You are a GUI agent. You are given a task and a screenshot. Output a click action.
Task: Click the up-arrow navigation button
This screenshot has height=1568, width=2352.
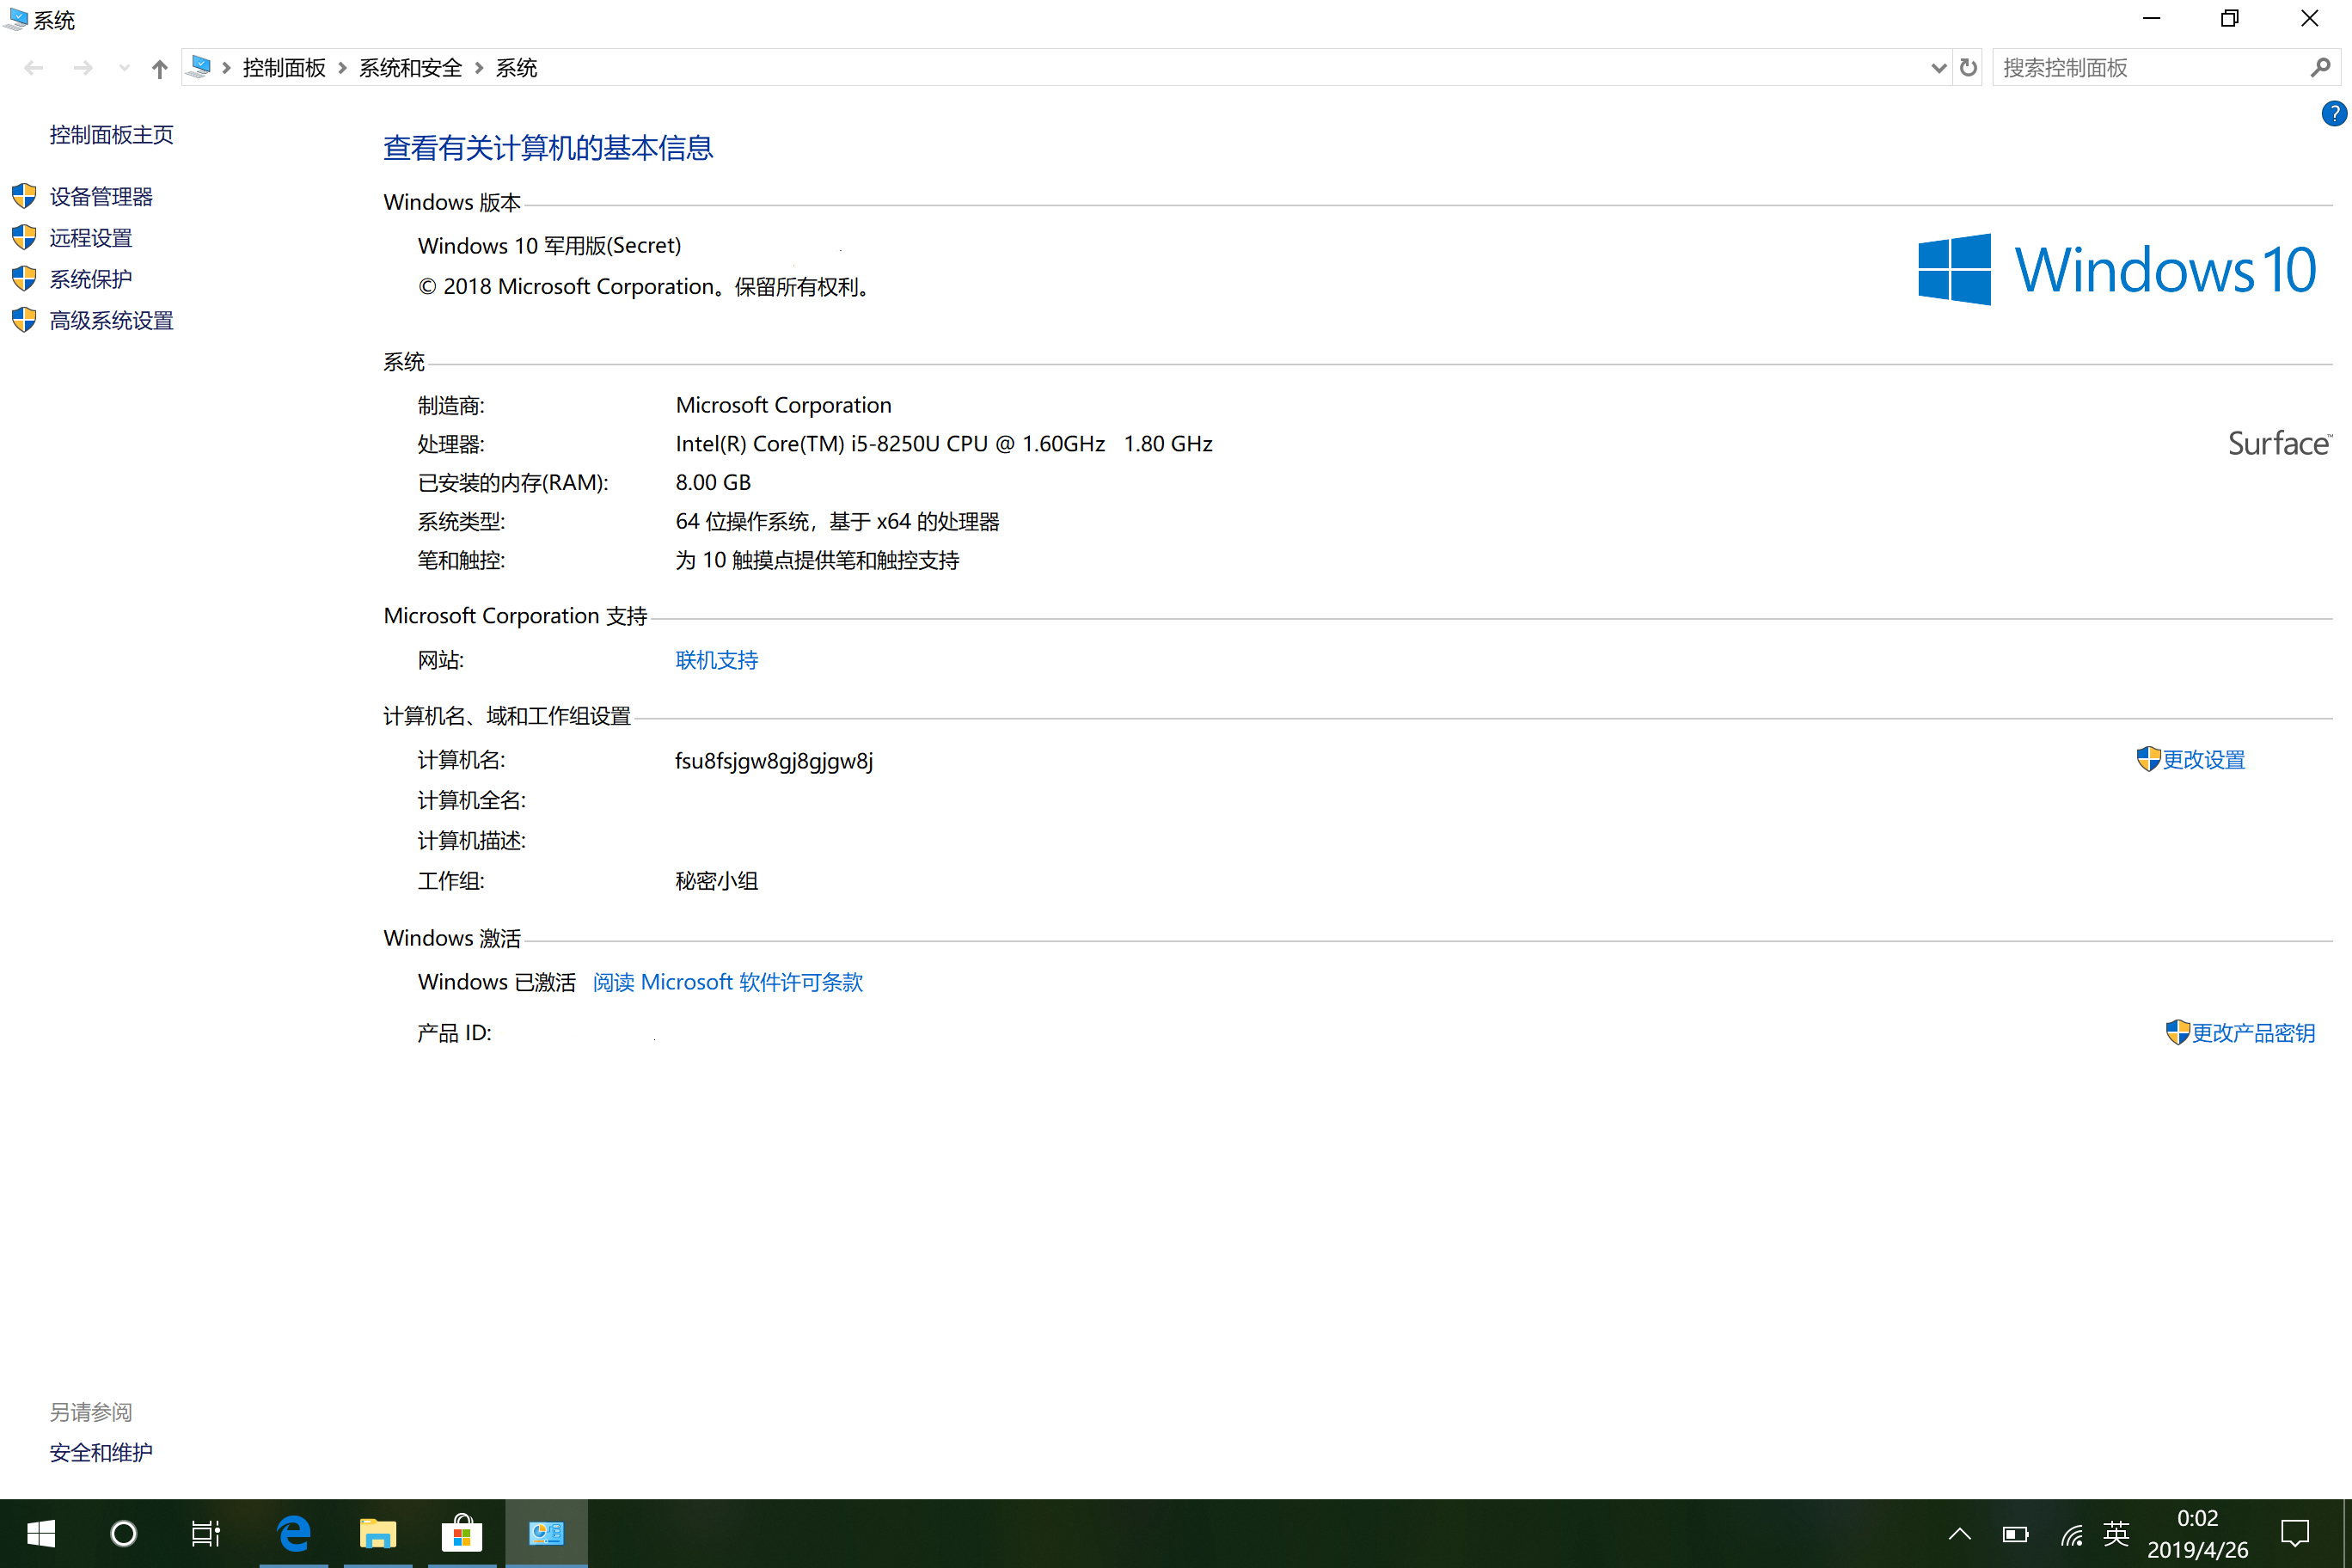[x=159, y=68]
